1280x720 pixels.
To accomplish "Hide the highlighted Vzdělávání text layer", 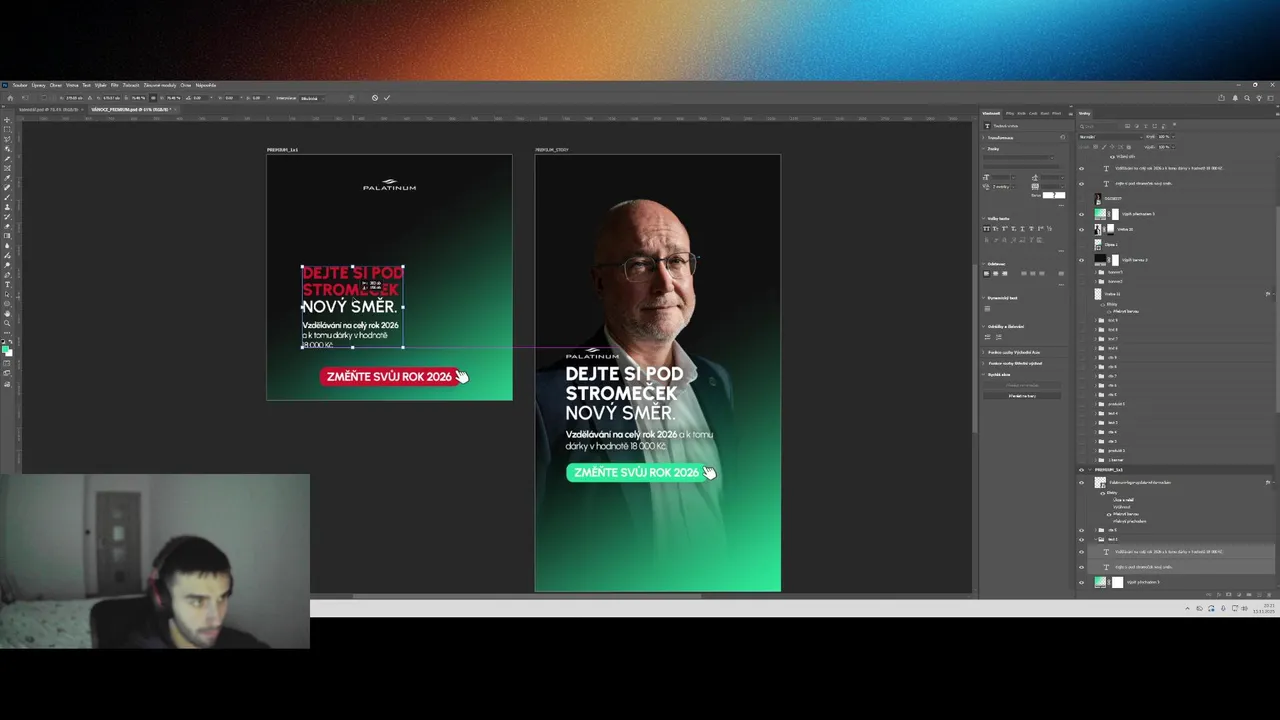I will pyautogui.click(x=1081, y=552).
